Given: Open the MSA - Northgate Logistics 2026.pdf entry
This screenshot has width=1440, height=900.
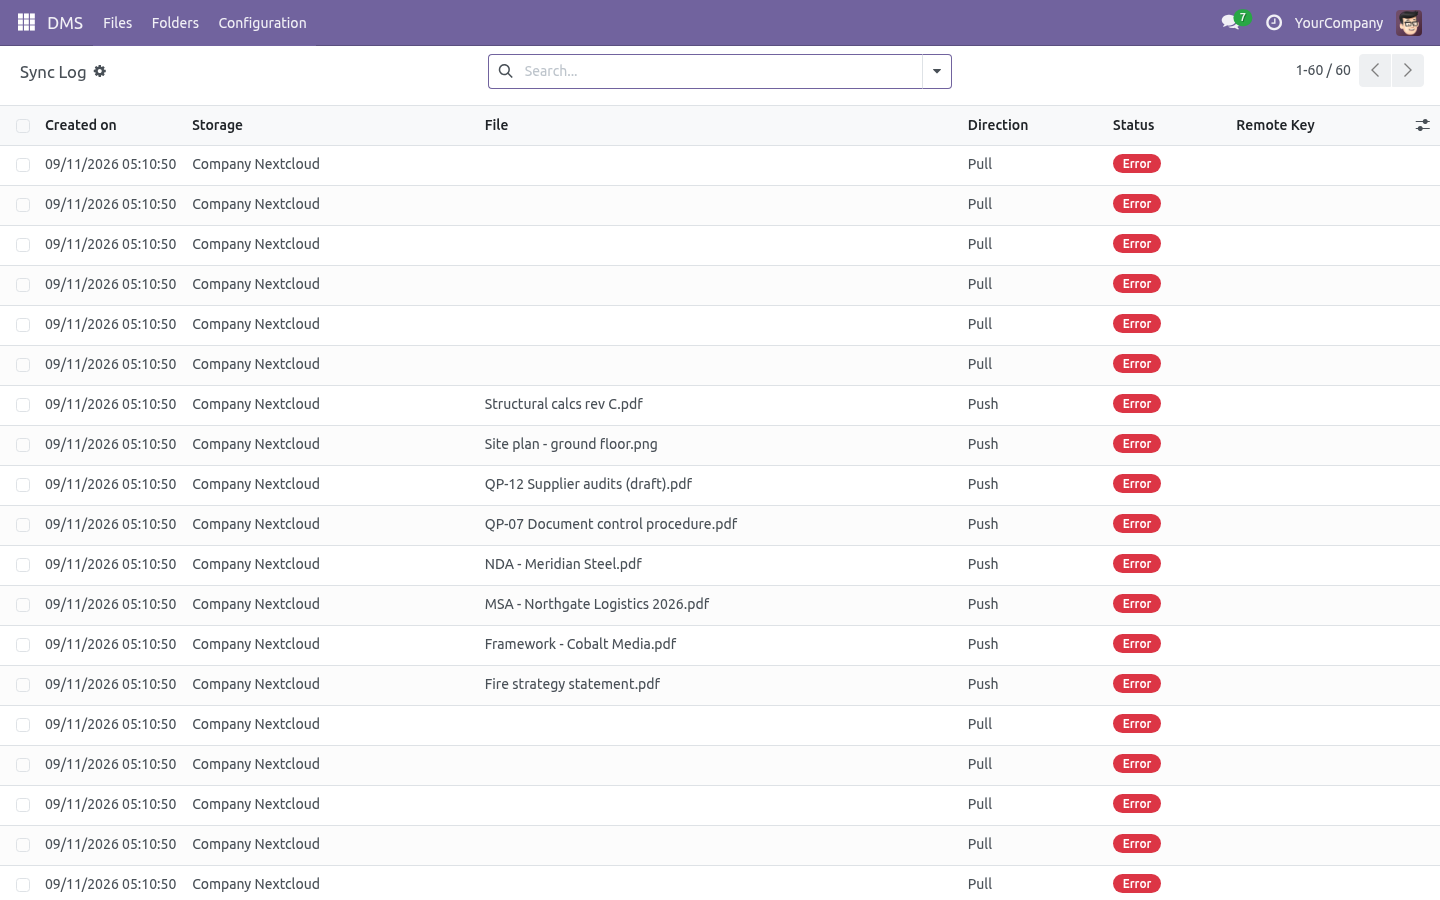Looking at the screenshot, I should click(597, 604).
